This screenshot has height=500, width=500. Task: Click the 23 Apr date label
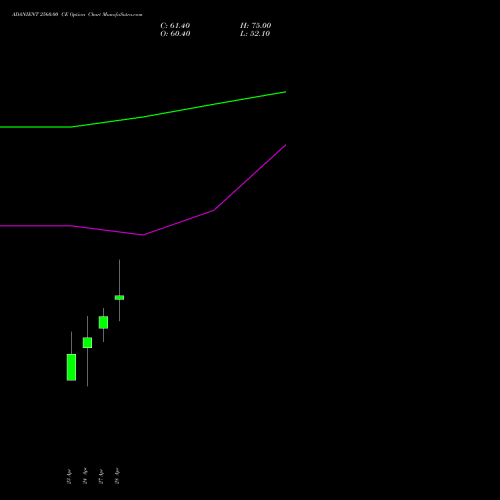pyautogui.click(x=69, y=476)
